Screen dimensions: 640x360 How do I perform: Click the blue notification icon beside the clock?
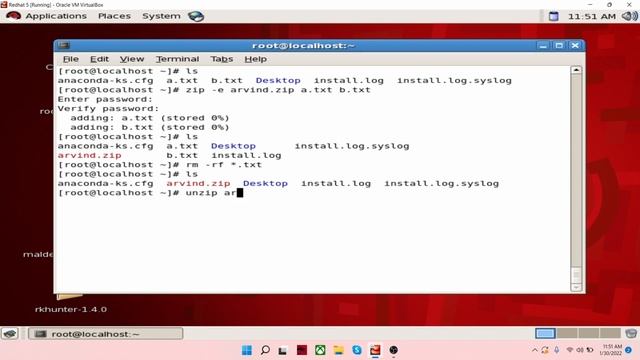(553, 16)
